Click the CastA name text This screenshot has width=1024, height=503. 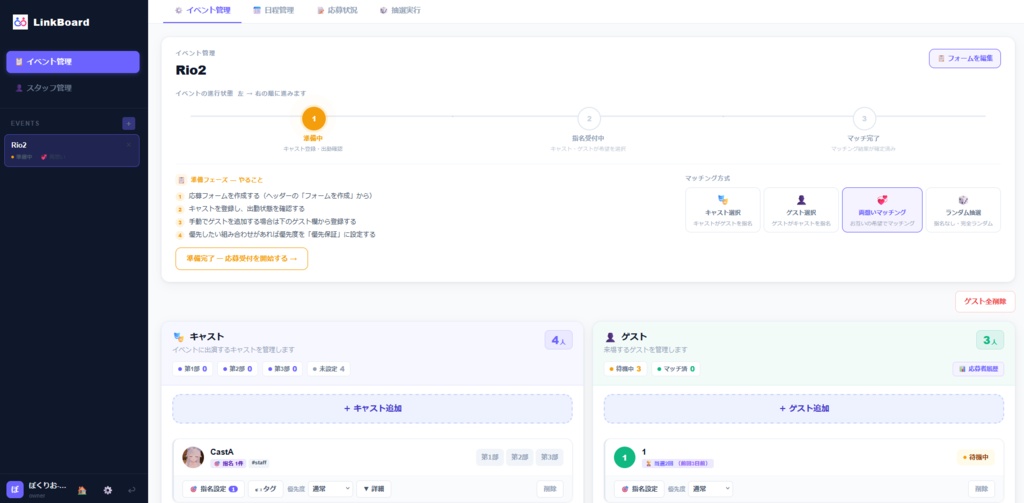[x=222, y=452]
